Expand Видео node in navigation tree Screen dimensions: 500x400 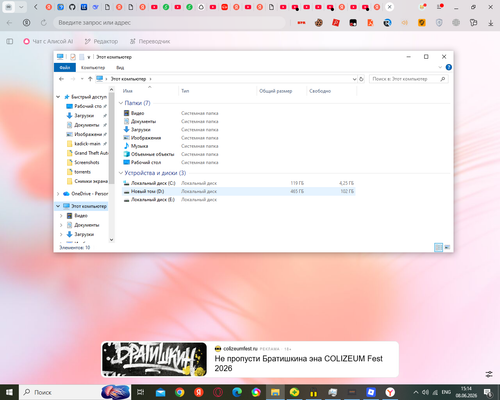[61, 216]
